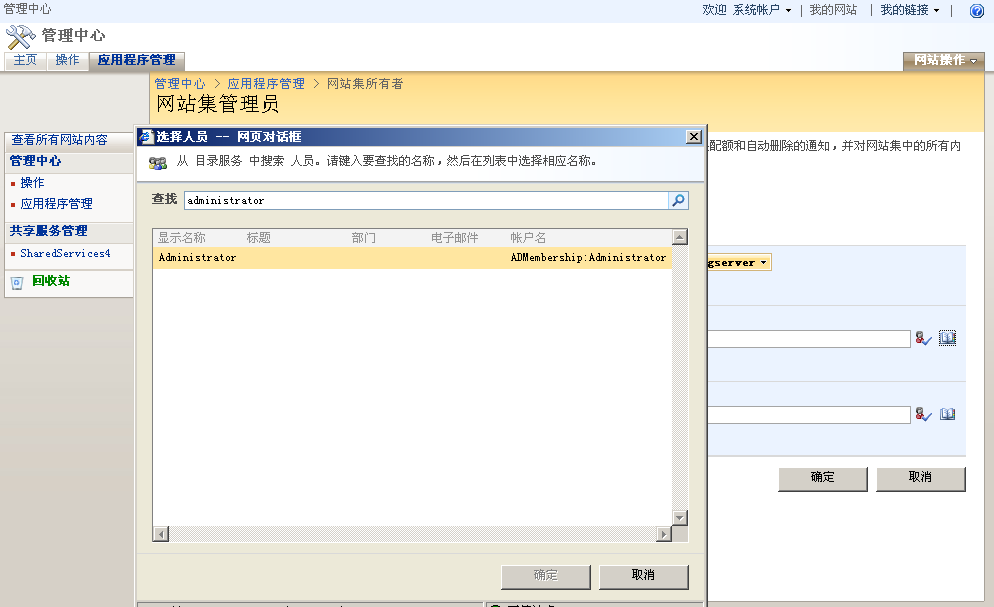Image resolution: width=994 pixels, height=607 pixels.
Task: Click second check names icon
Action: click(x=923, y=415)
